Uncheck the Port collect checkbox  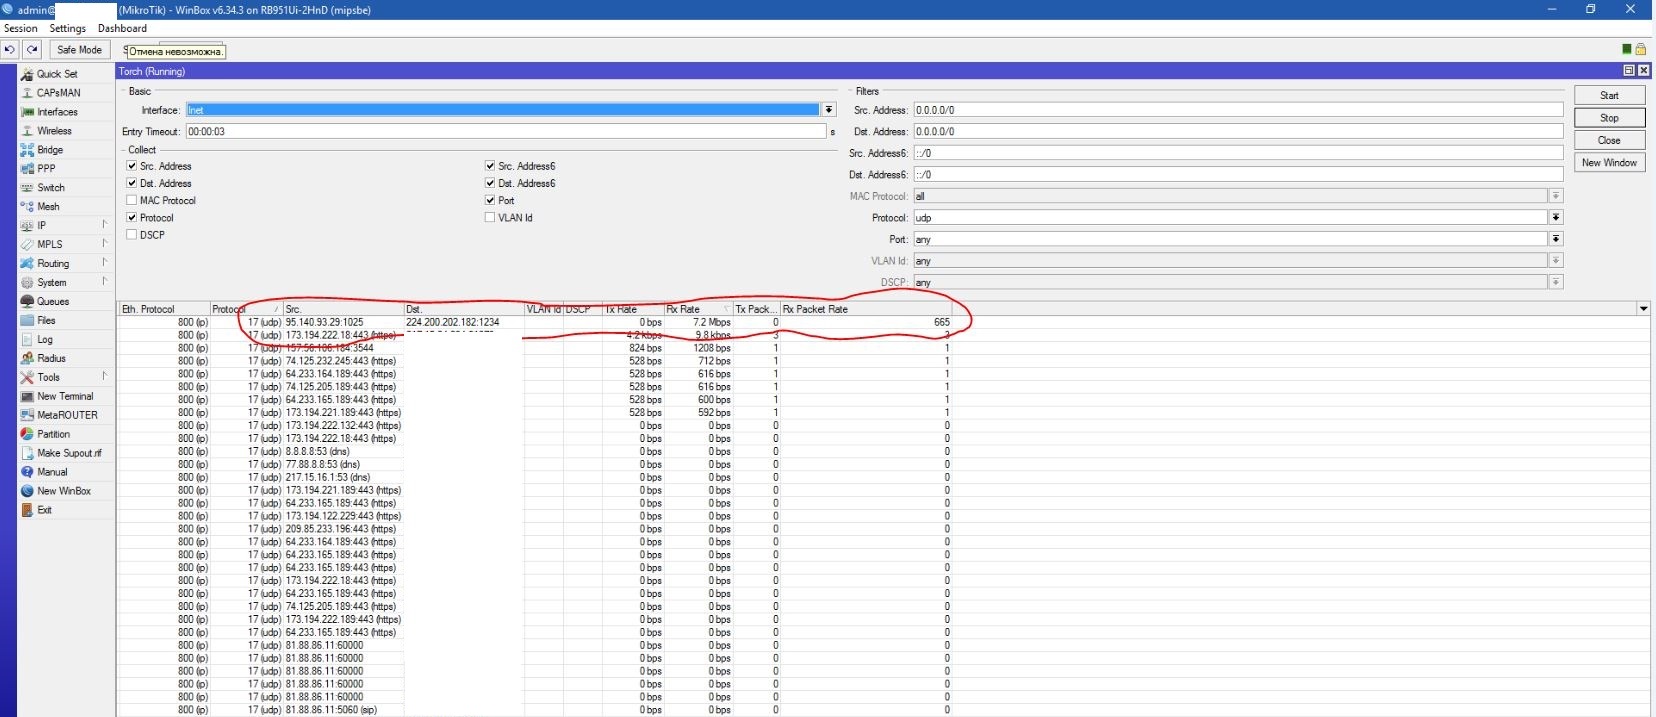(x=490, y=200)
